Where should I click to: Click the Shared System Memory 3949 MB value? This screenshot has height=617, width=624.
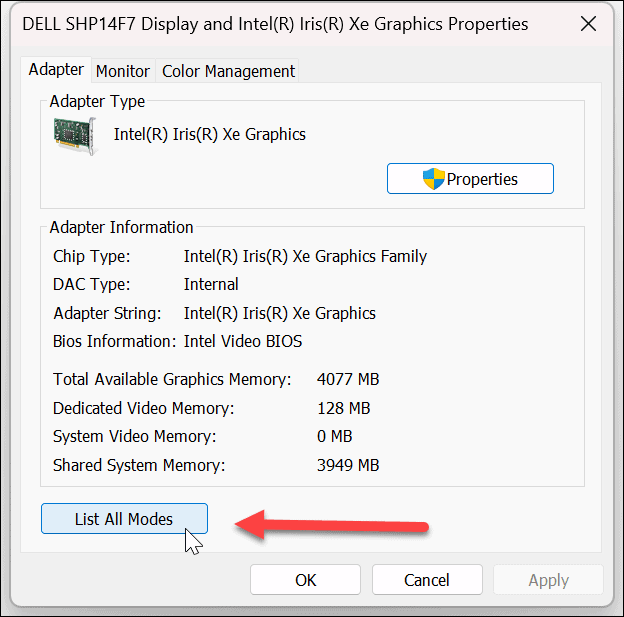click(347, 465)
